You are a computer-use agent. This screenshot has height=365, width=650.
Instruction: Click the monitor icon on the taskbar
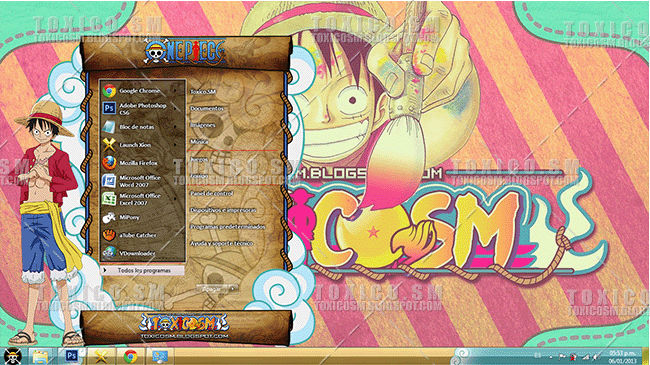click(x=160, y=357)
